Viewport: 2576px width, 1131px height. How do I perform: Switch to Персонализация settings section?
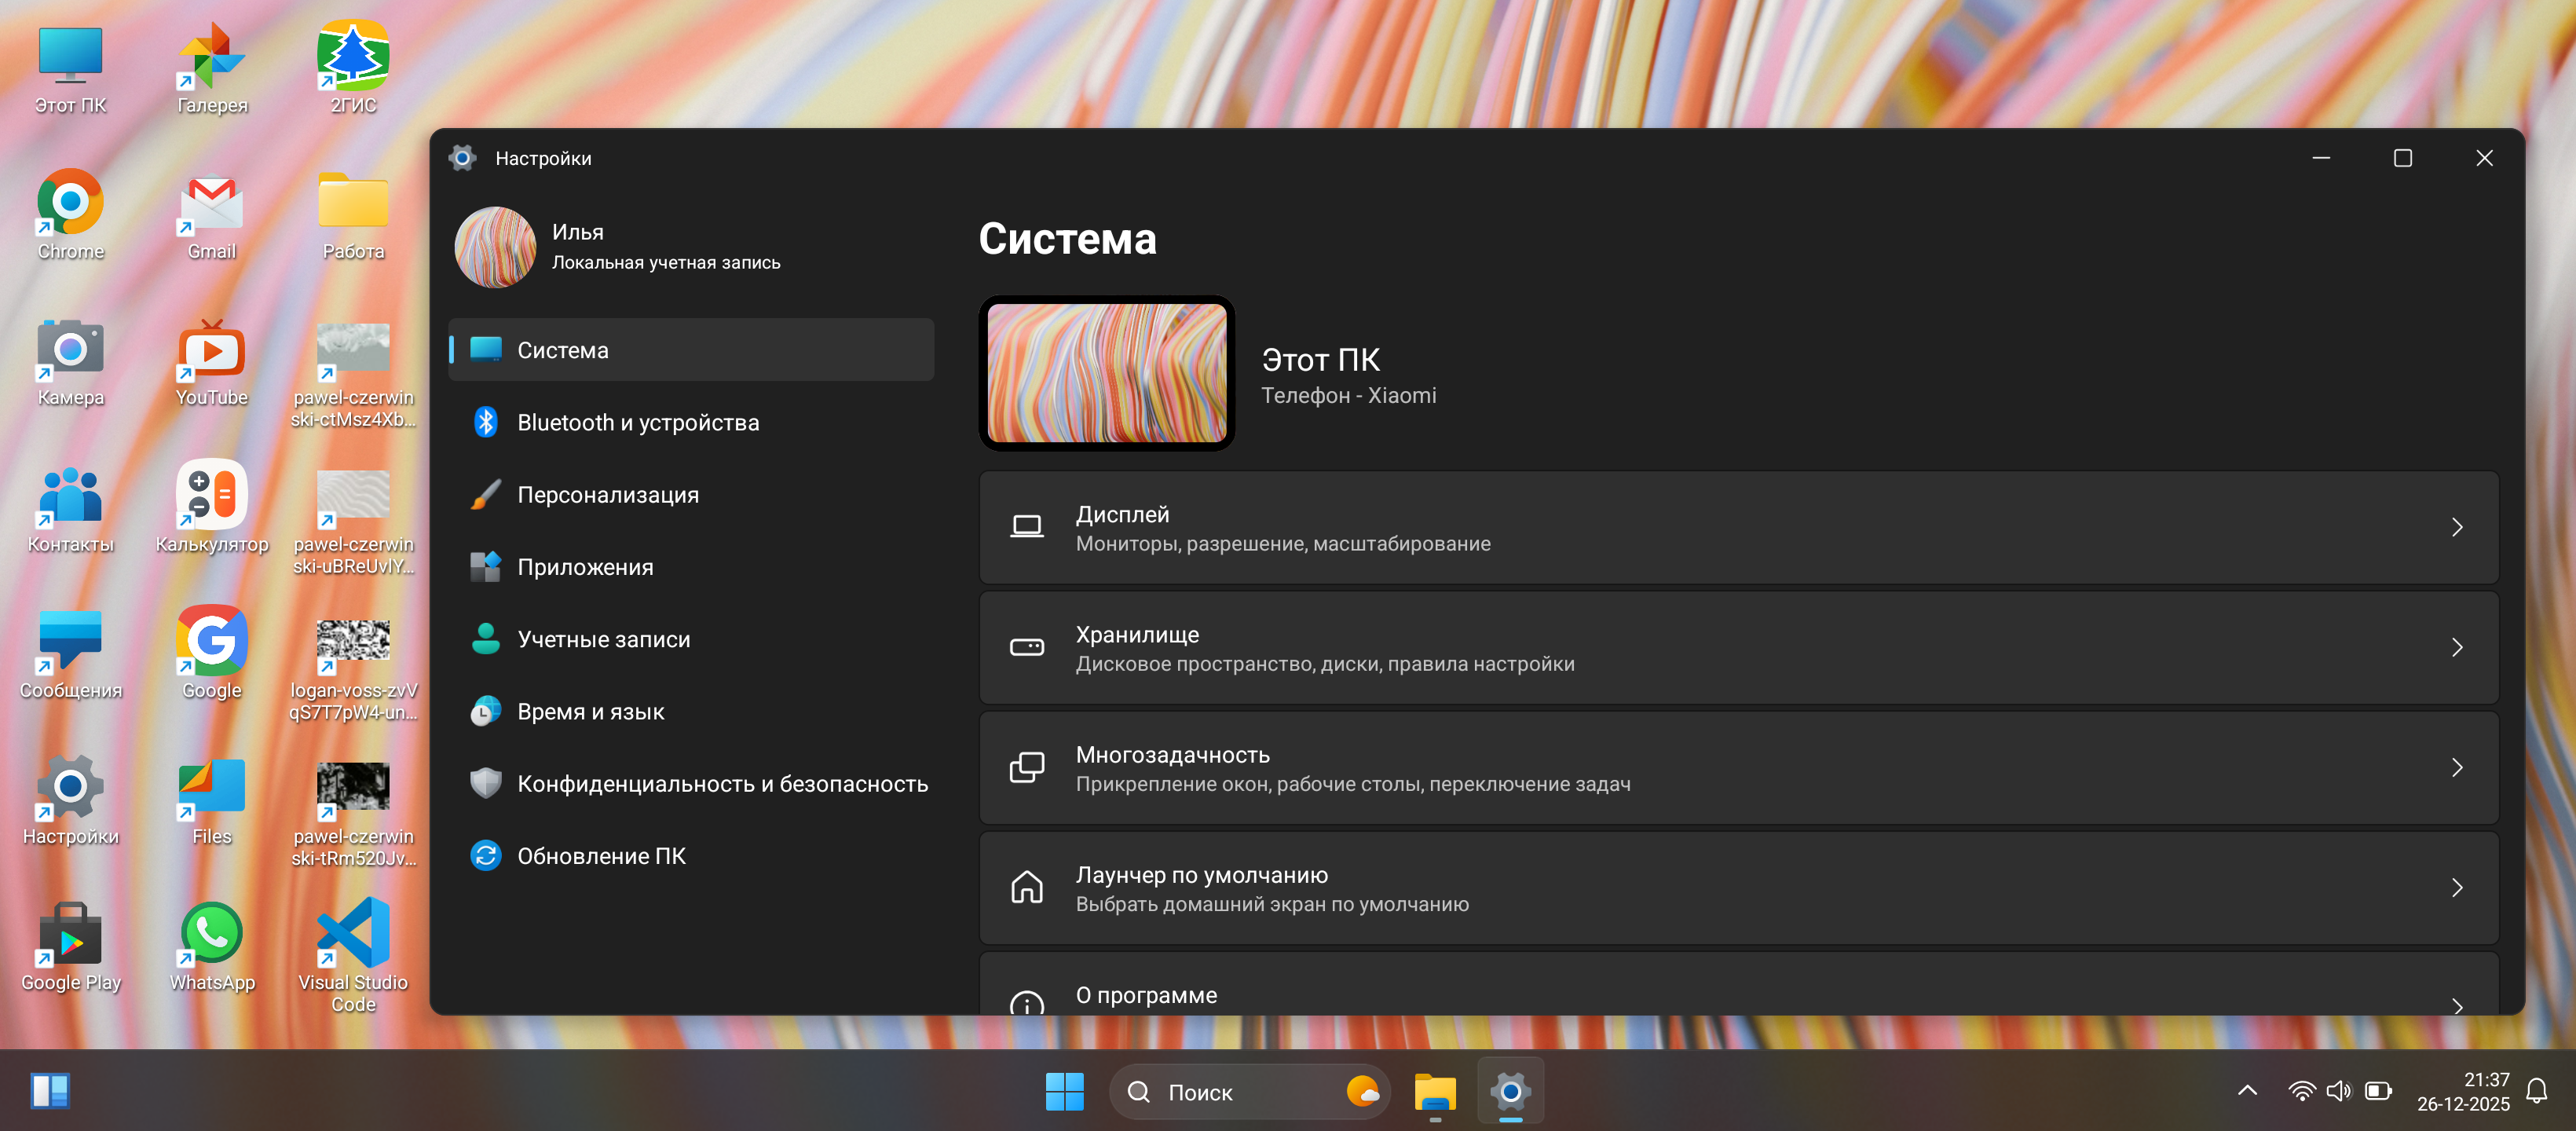pyautogui.click(x=607, y=495)
